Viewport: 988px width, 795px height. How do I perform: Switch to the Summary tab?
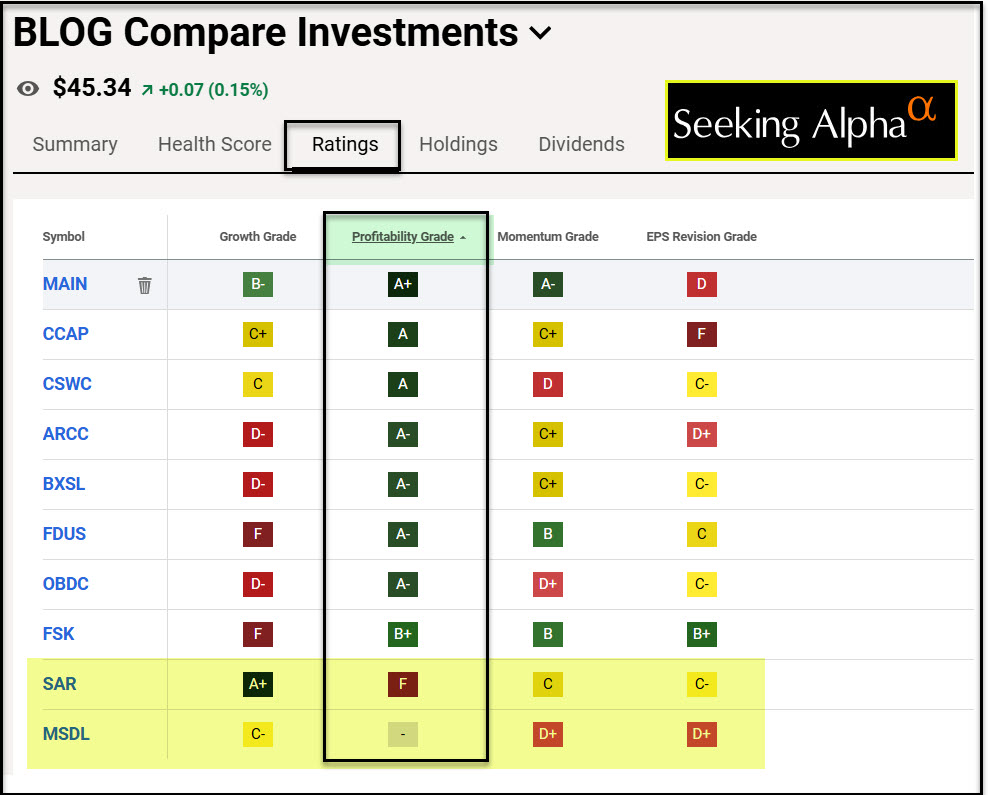75,144
